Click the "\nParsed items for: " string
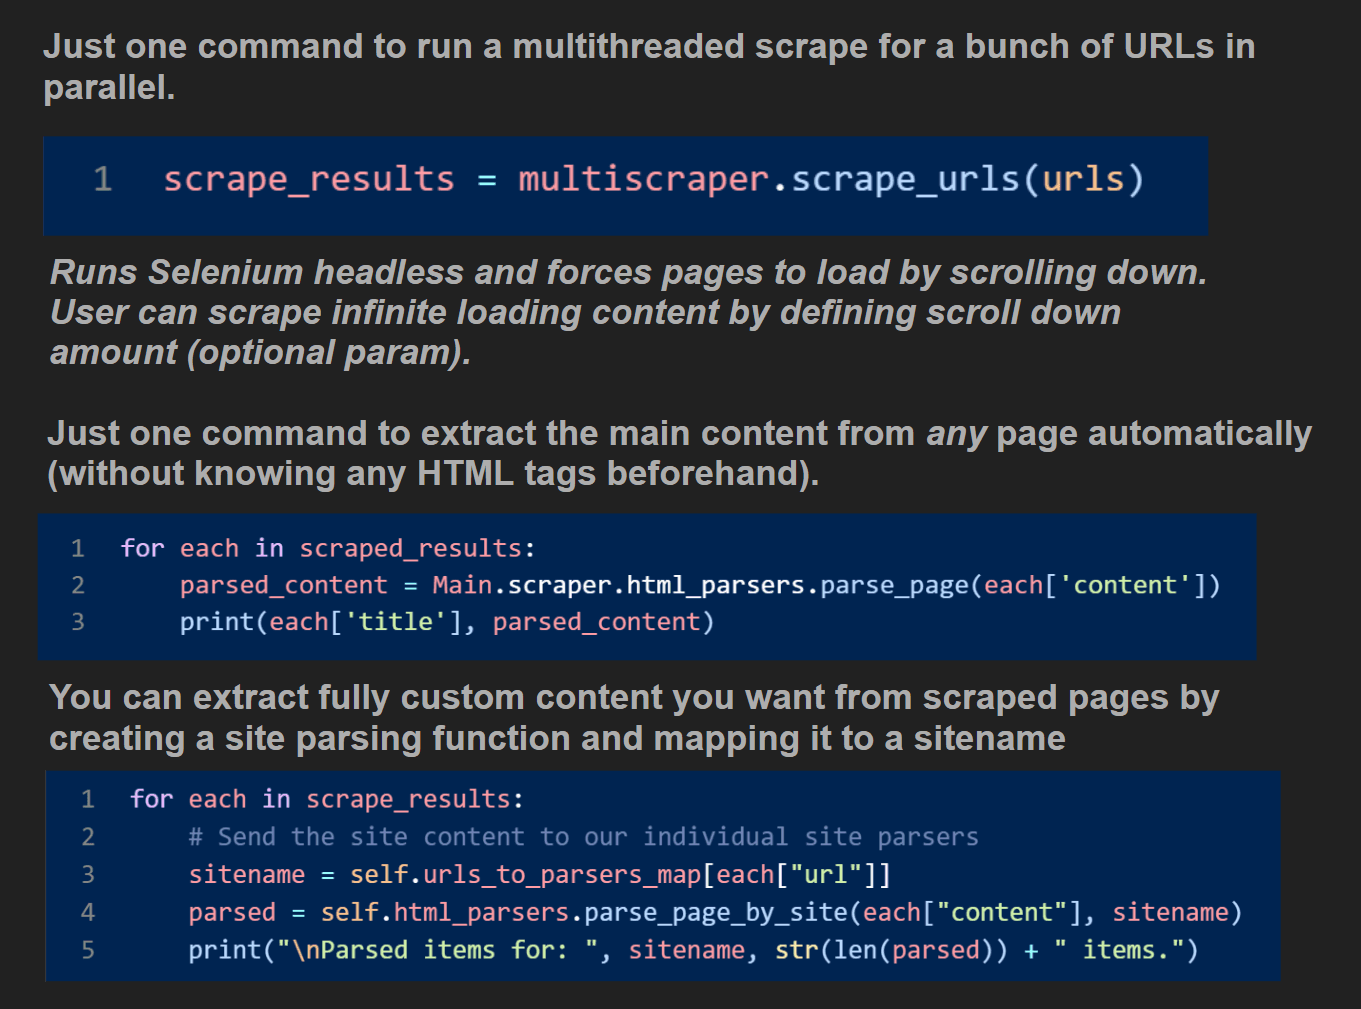The image size is (1361, 1009). (442, 950)
